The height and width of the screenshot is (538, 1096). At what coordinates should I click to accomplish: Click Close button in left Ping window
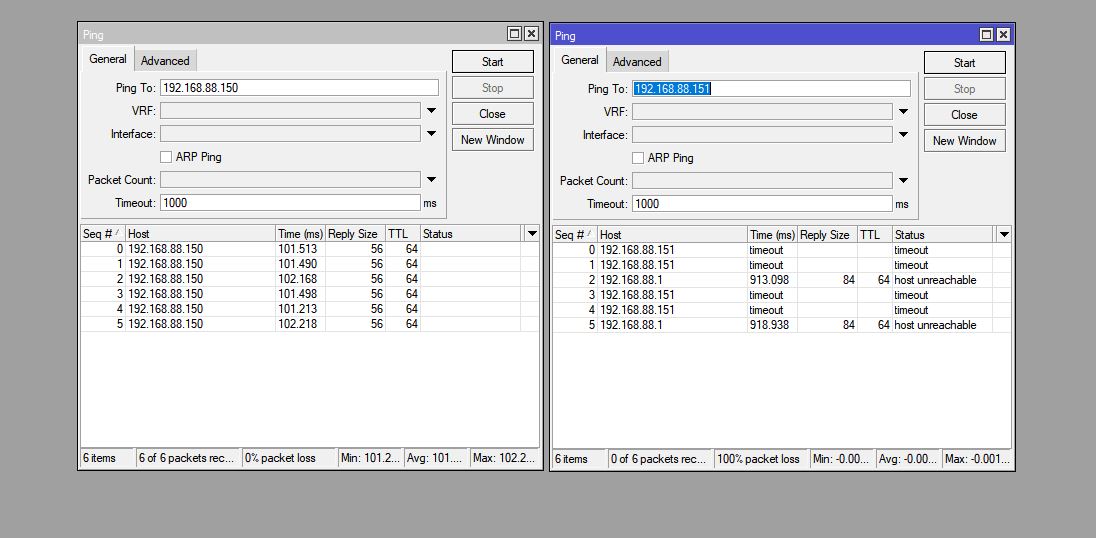pos(492,114)
